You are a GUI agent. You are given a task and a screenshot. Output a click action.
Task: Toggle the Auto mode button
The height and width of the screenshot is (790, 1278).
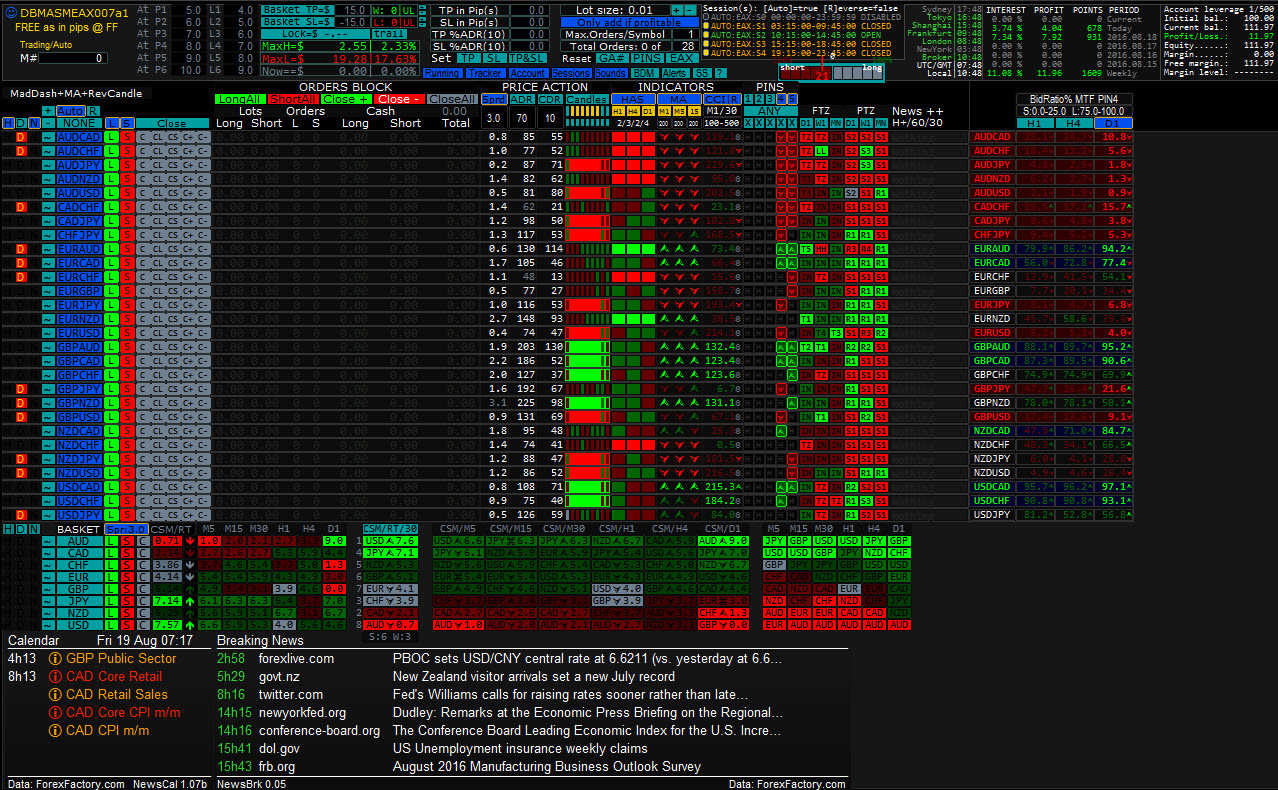70,111
